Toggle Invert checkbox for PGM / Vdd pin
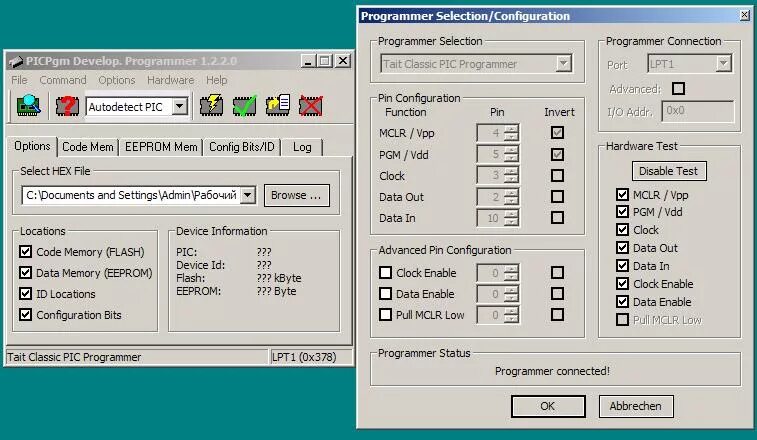757x440 pixels. coord(557,155)
